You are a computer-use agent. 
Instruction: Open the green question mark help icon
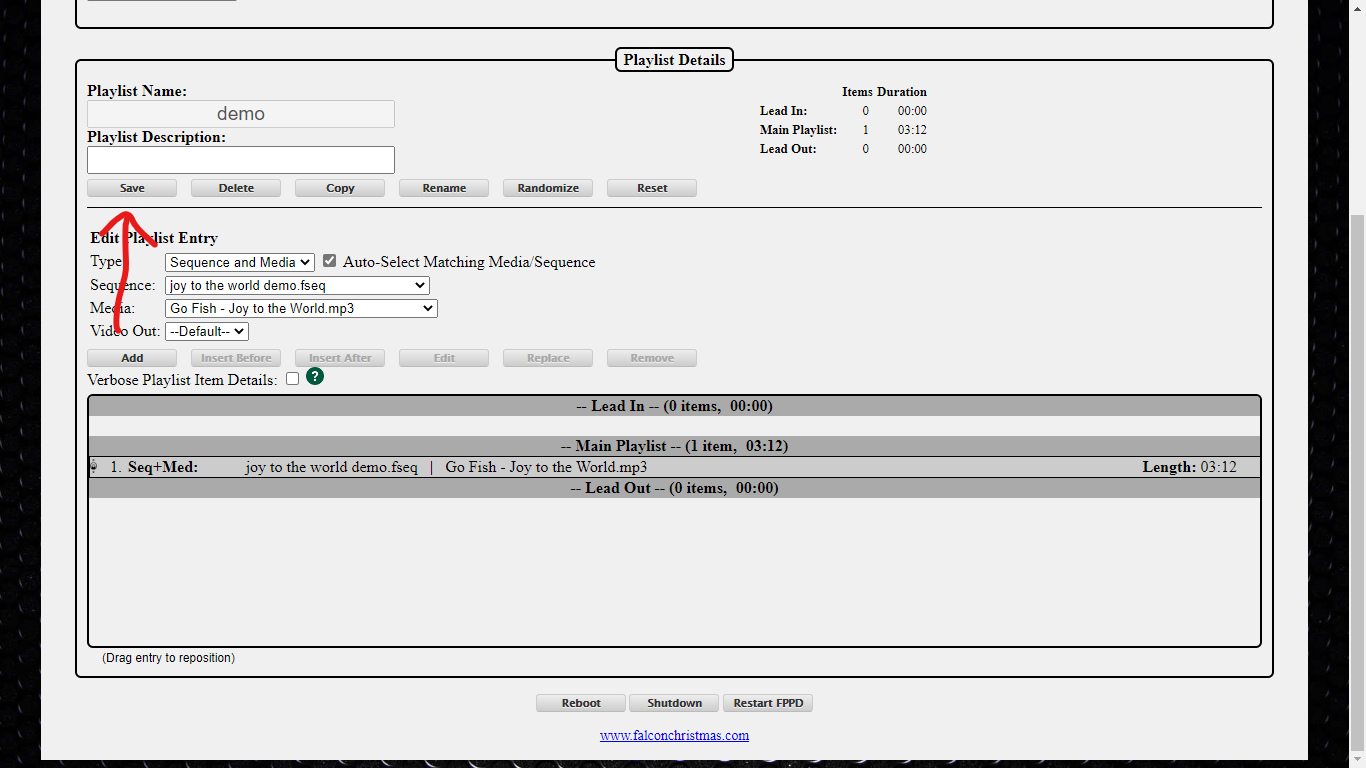click(x=315, y=377)
